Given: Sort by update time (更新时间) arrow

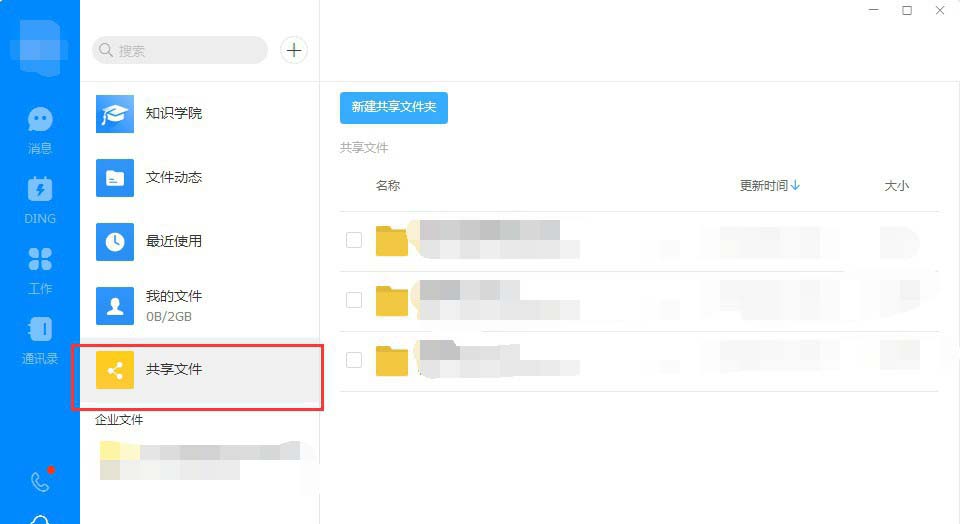Looking at the screenshot, I should pos(796,186).
